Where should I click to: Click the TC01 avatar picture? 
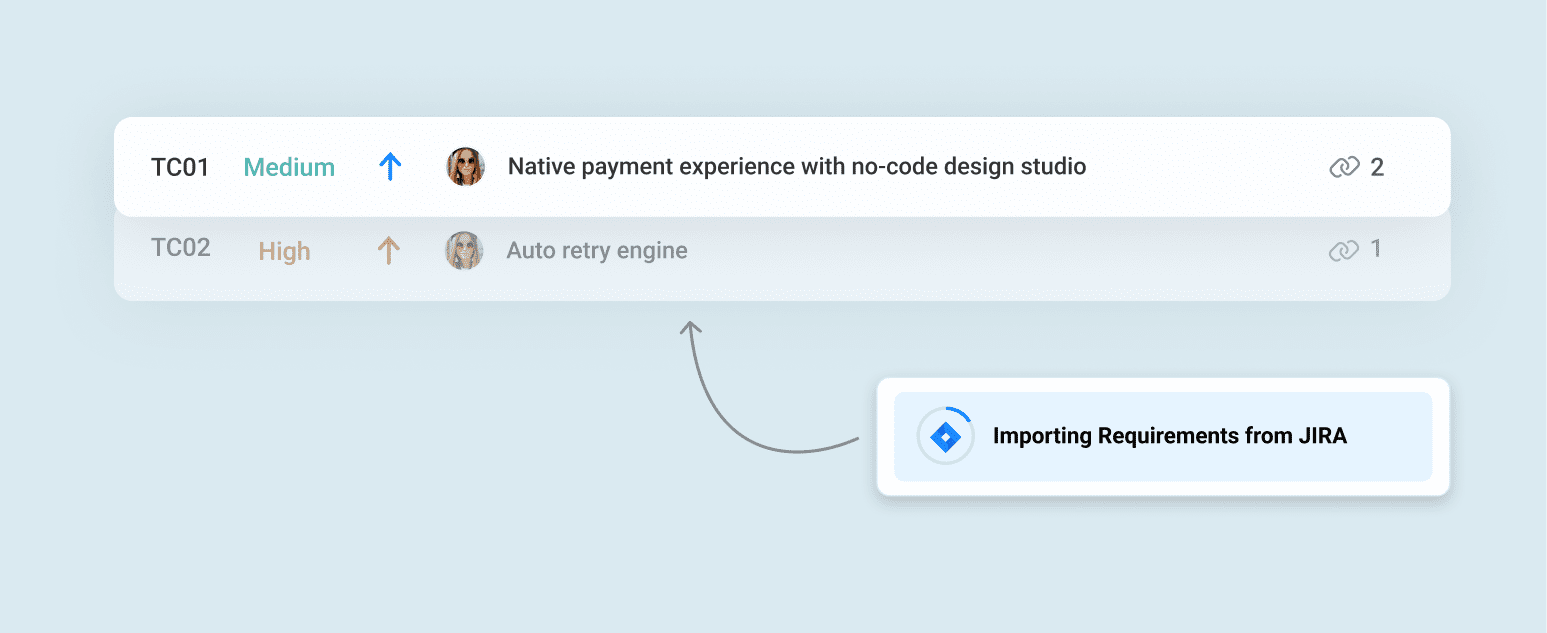[x=465, y=167]
